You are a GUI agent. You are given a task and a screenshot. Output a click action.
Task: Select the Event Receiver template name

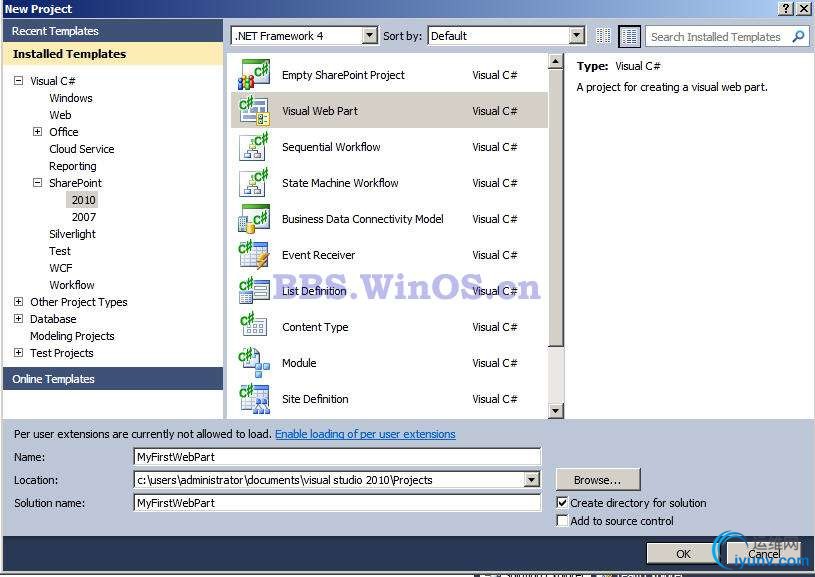pos(319,255)
